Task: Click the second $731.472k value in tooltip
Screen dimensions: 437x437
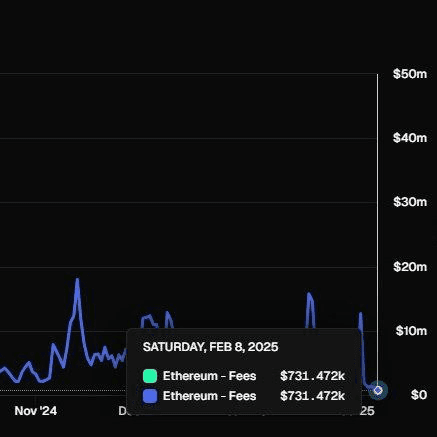Action: (312, 396)
